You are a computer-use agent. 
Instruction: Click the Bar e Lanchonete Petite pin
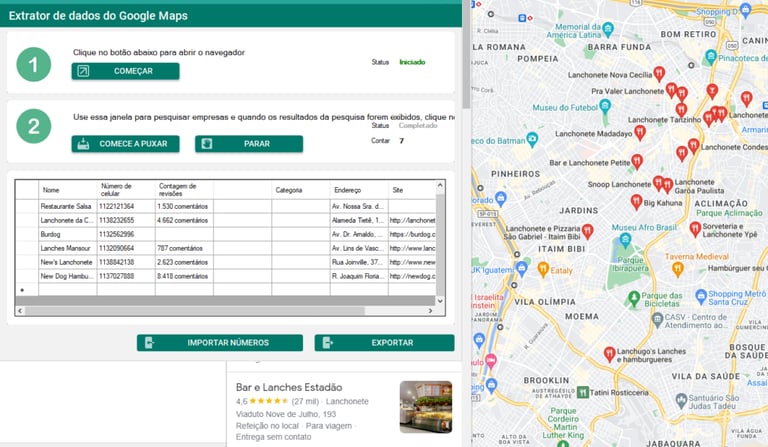pos(637,161)
